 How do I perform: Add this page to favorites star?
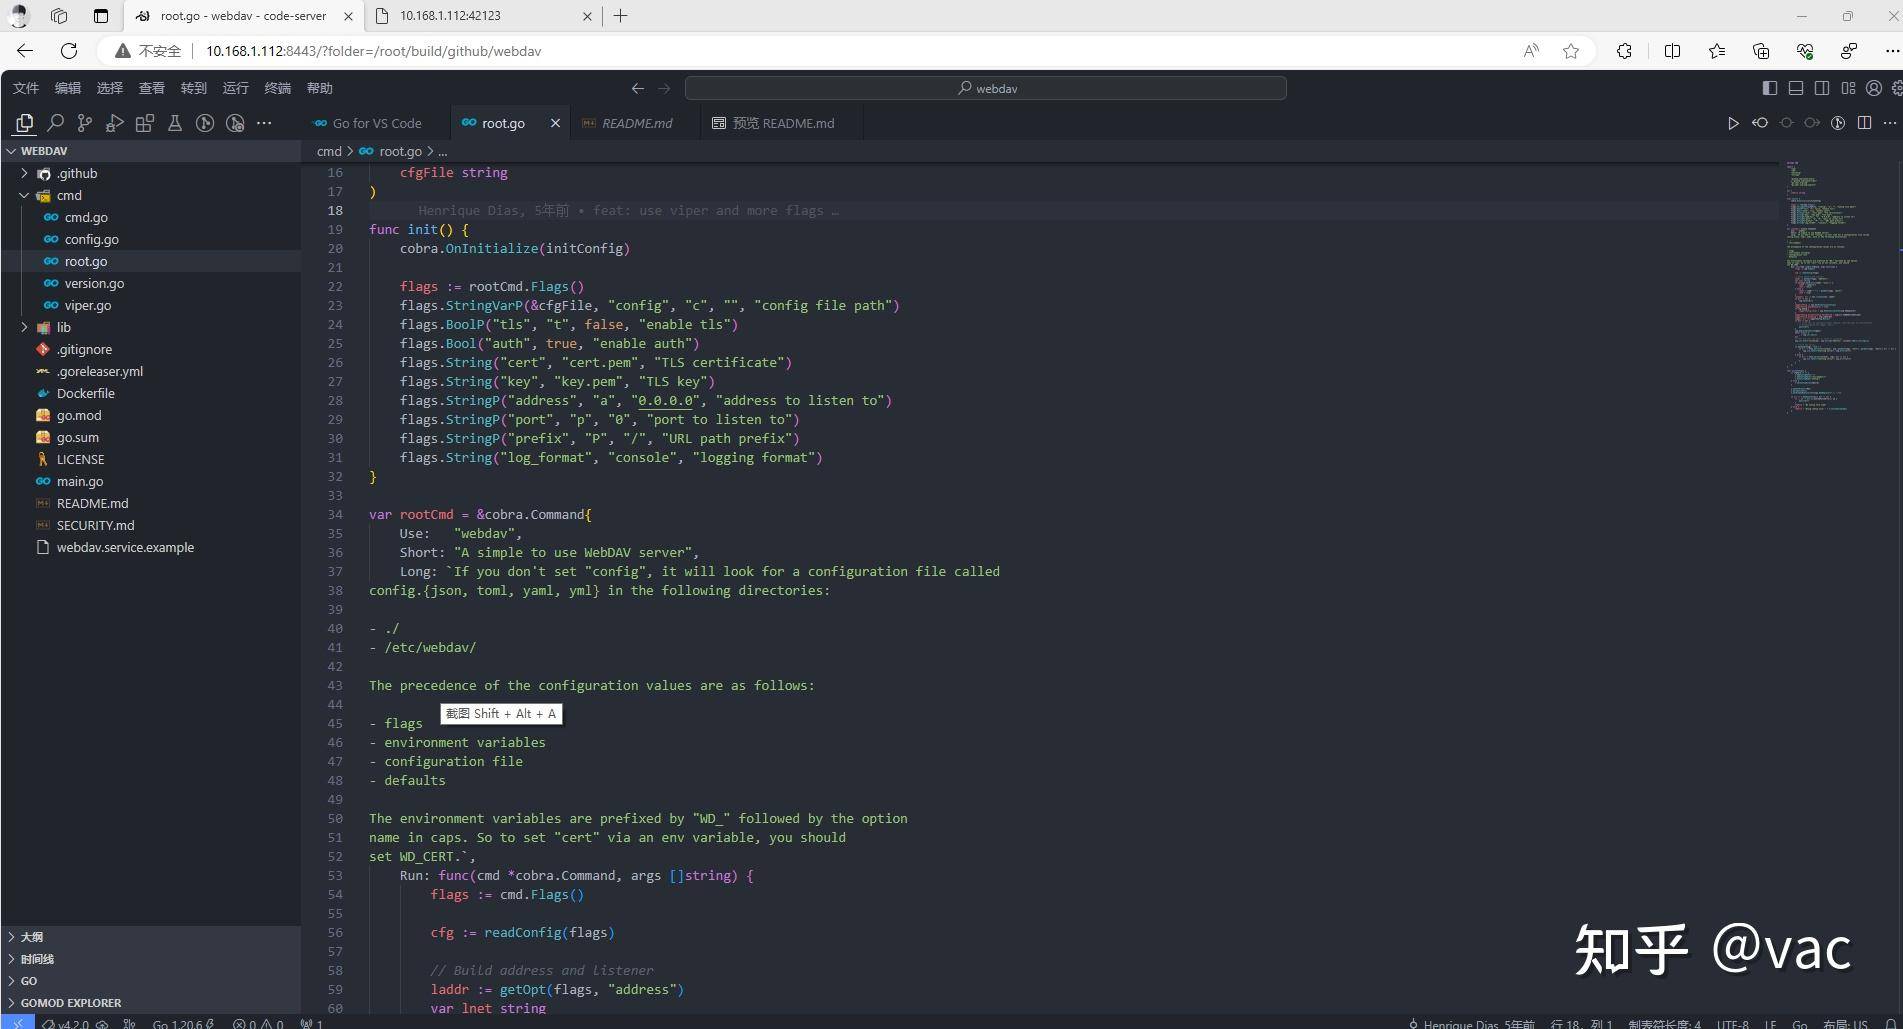[x=1571, y=51]
